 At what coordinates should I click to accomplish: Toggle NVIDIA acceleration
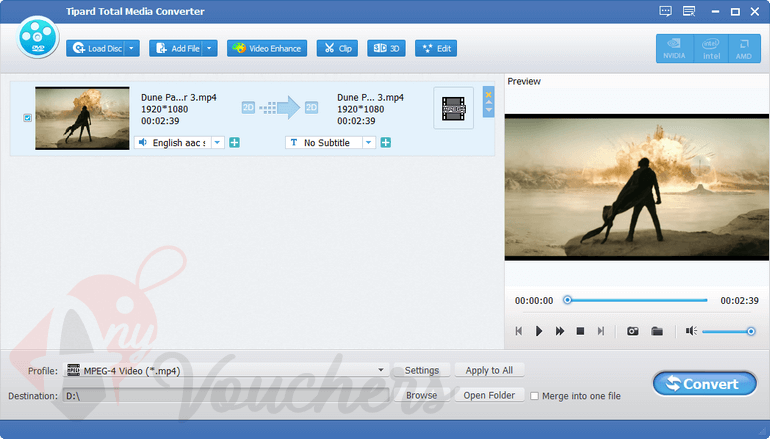675,49
